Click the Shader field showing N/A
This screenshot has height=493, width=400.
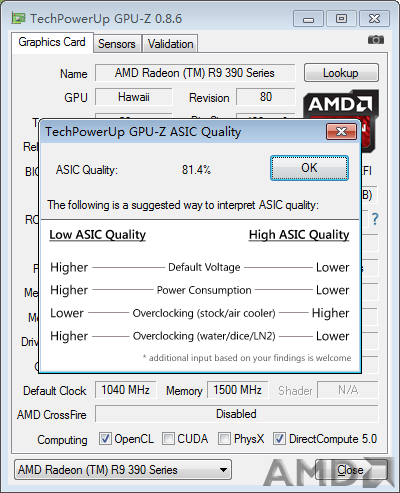(348, 390)
